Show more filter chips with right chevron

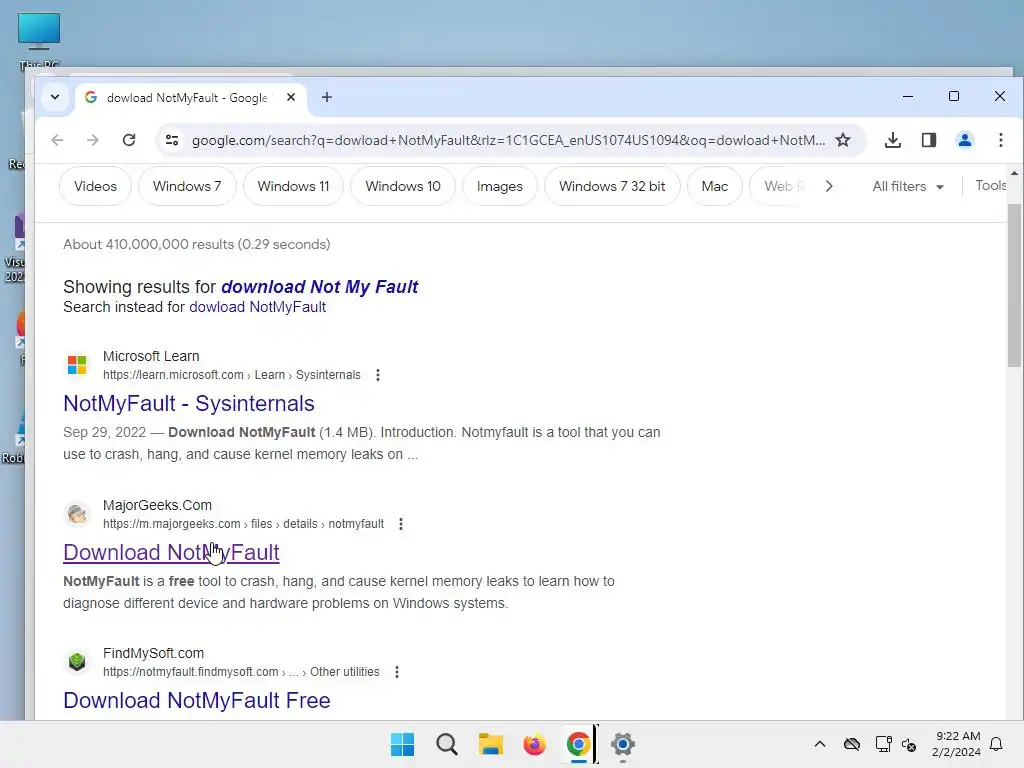click(829, 186)
